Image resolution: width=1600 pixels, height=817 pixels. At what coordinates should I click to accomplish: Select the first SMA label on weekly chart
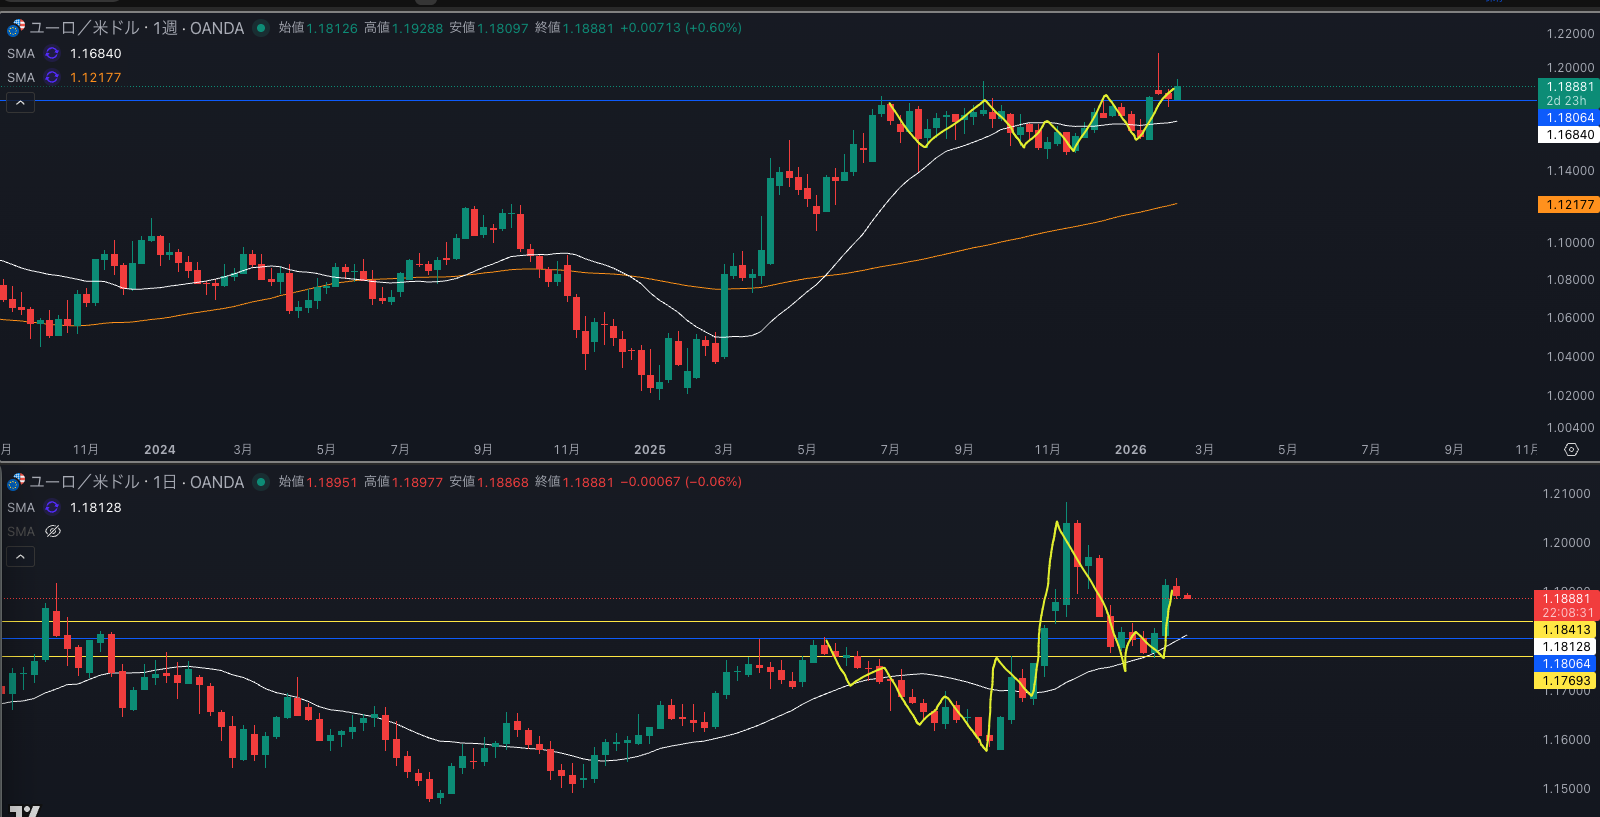point(21,54)
